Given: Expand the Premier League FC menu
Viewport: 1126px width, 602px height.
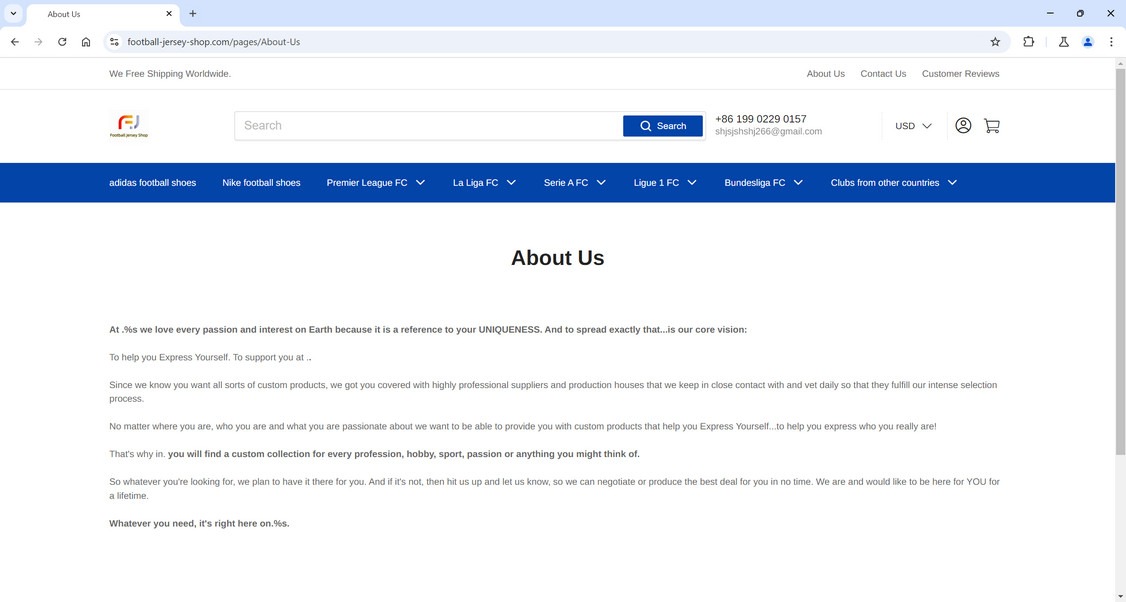Looking at the screenshot, I should [376, 182].
